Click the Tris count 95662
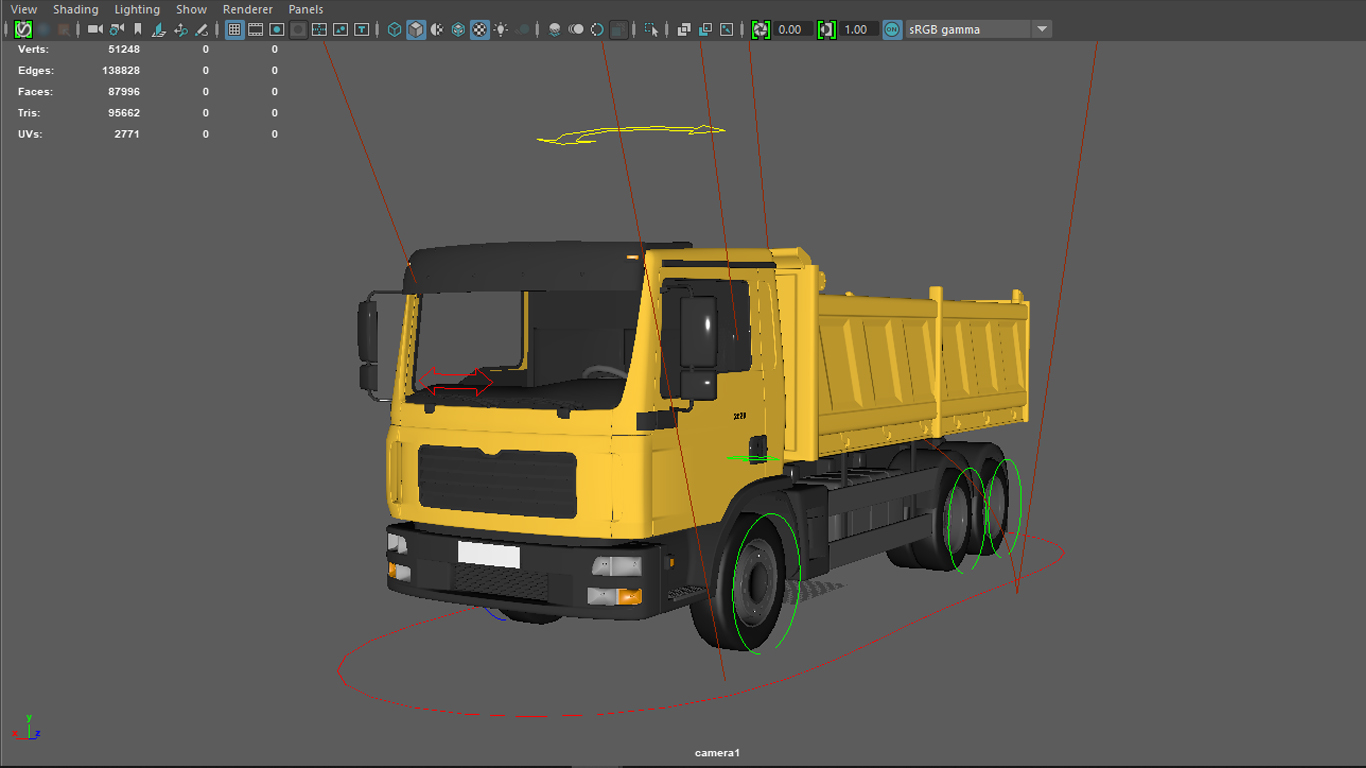 (124, 113)
